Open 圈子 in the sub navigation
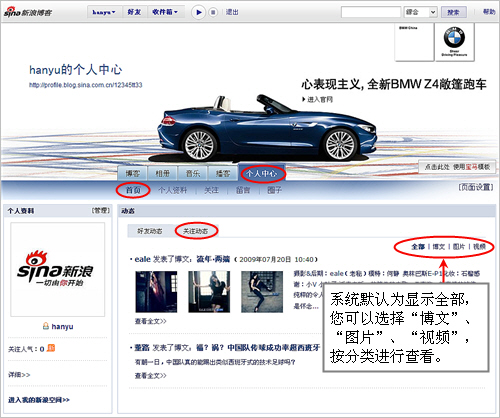 click(274, 190)
